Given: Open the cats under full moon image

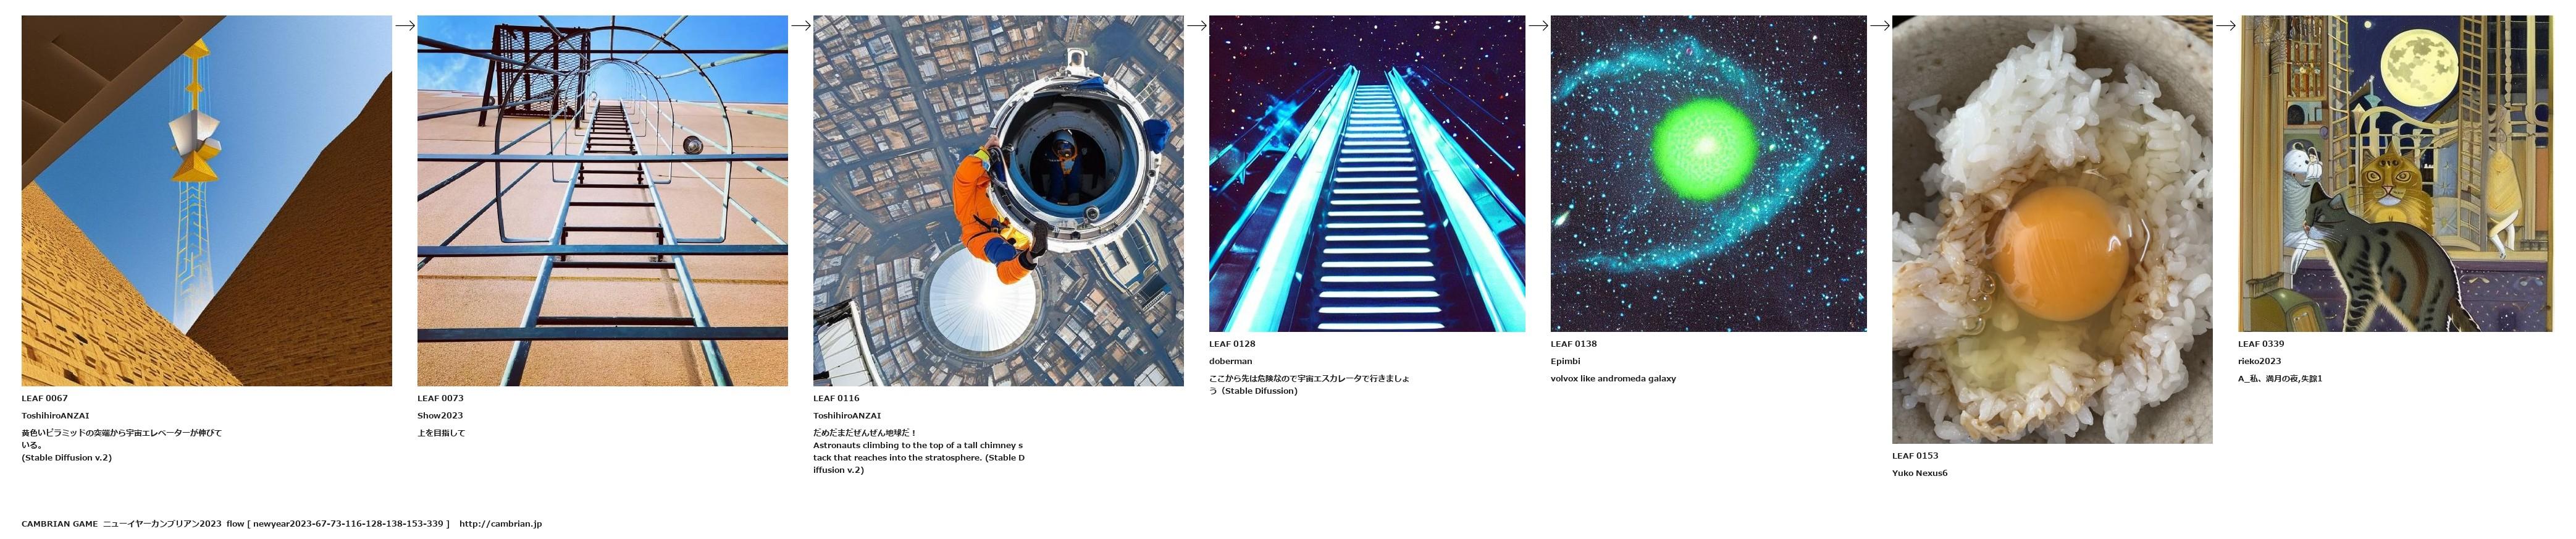Looking at the screenshot, I should tap(2396, 173).
